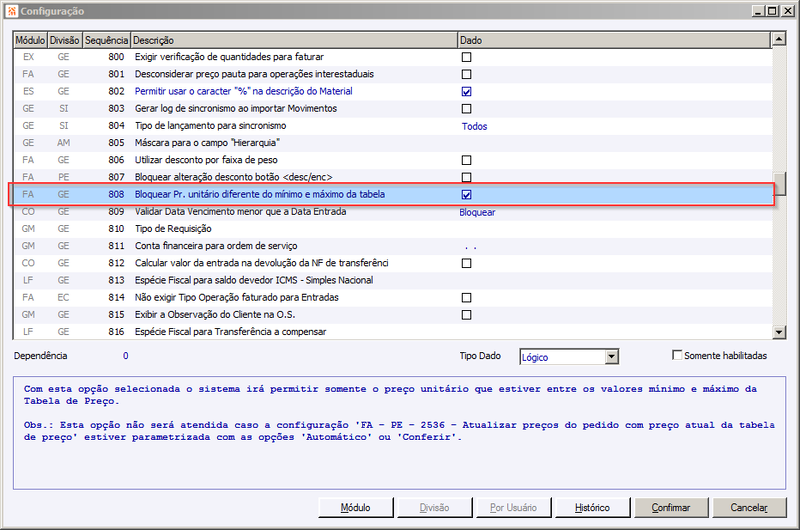Screen dimensions: 800x530
Task: Select row 'Máscara para o campo Hierarquia'
Action: [392, 143]
